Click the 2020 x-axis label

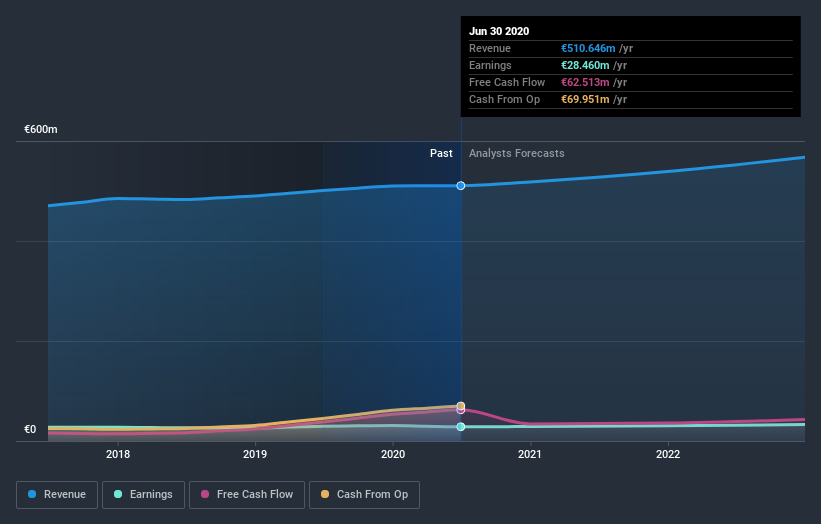[393, 454]
